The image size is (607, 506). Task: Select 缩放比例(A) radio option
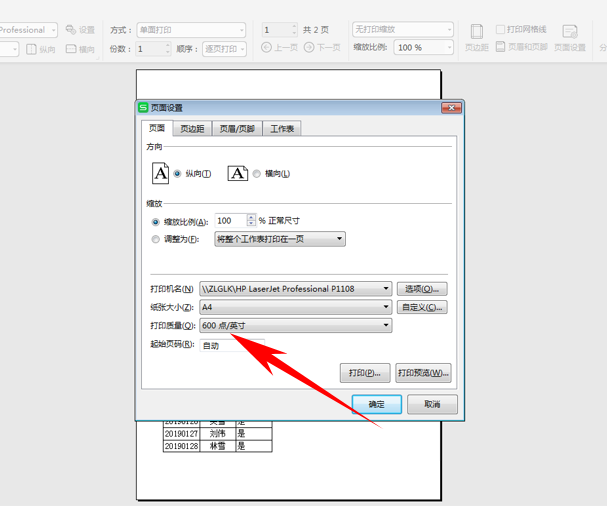[155, 222]
